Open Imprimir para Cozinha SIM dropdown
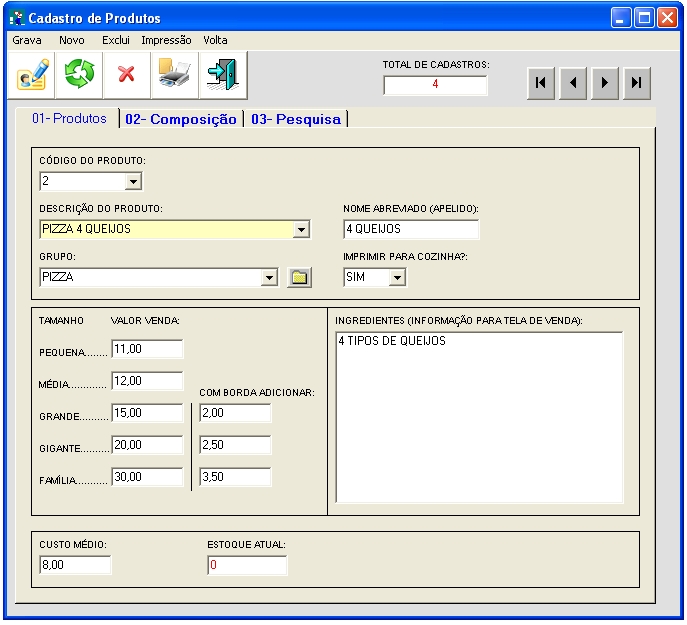 (398, 278)
